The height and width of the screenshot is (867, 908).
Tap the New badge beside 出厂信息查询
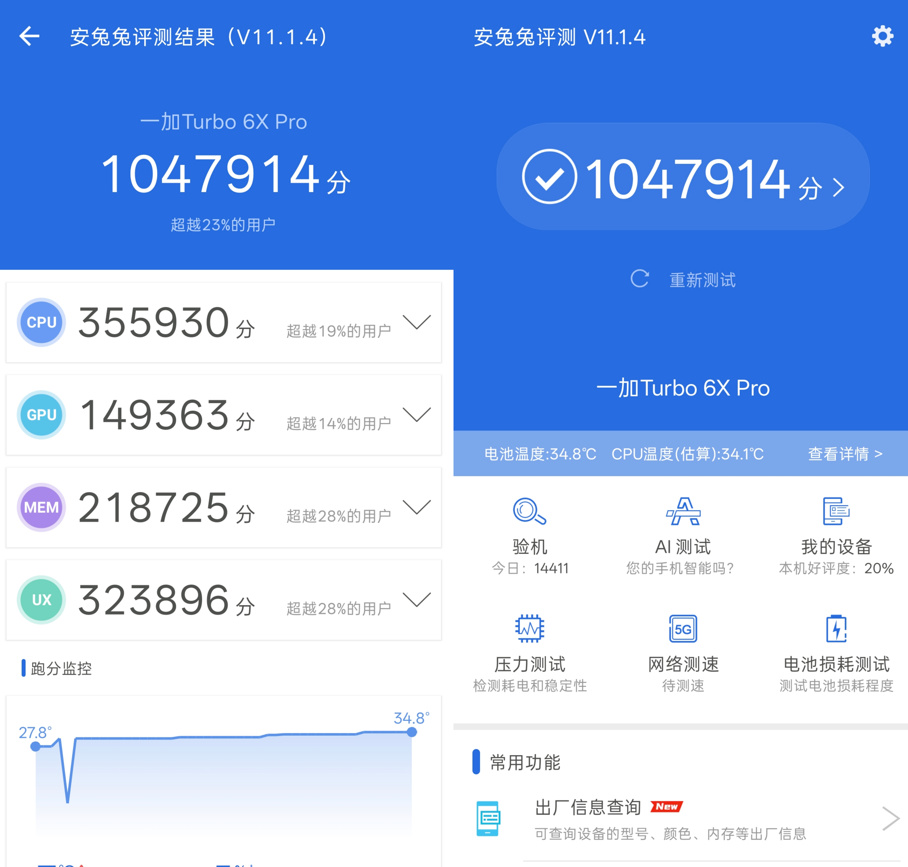click(x=667, y=806)
